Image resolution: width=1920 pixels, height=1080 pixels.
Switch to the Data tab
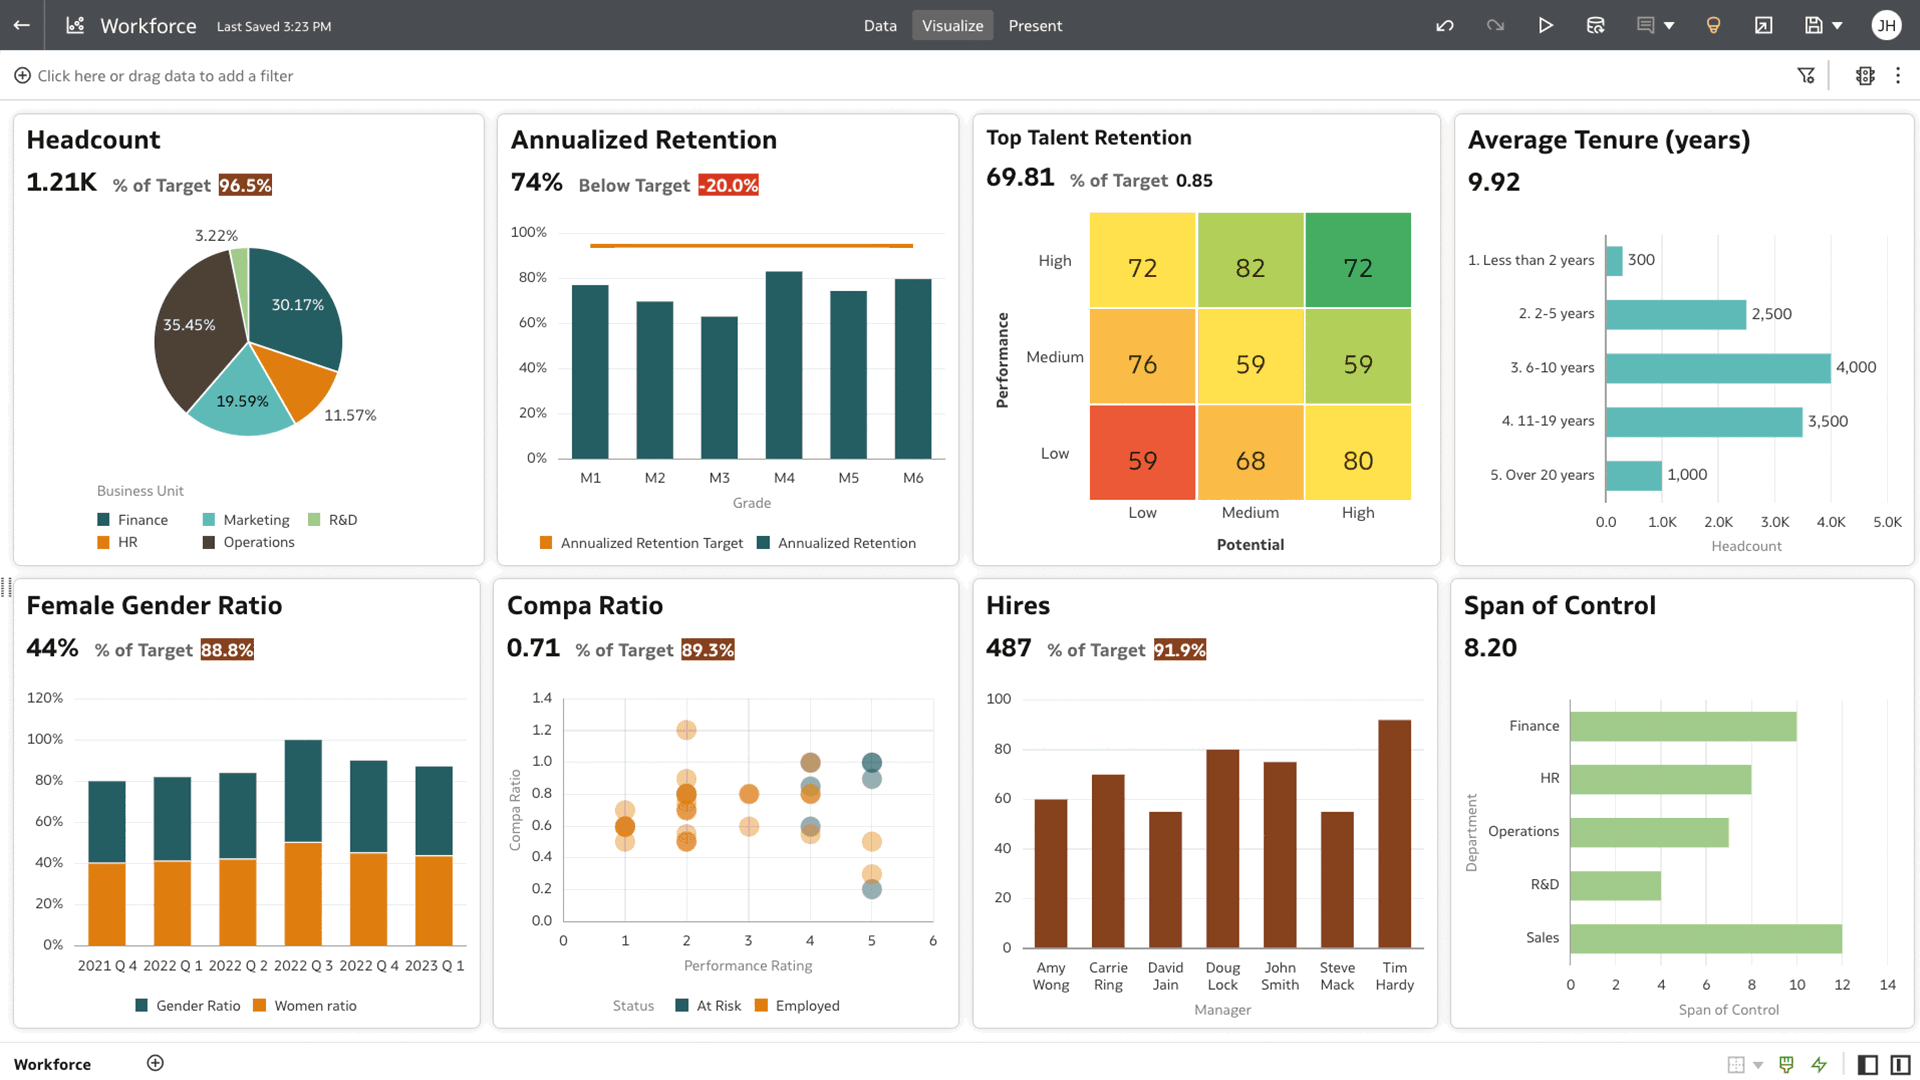point(880,25)
